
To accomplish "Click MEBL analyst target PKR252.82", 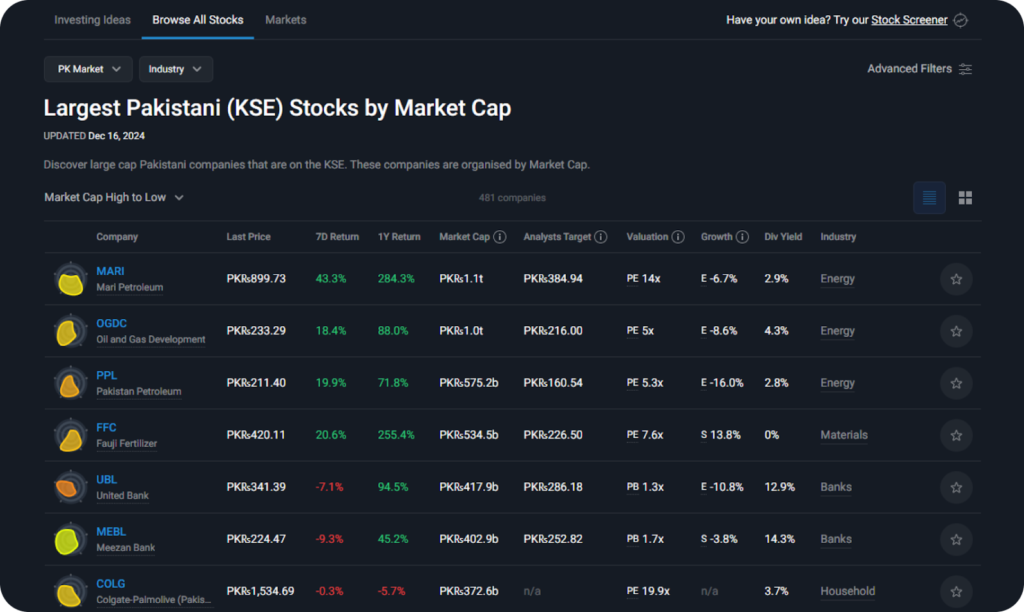I will click(552, 540).
